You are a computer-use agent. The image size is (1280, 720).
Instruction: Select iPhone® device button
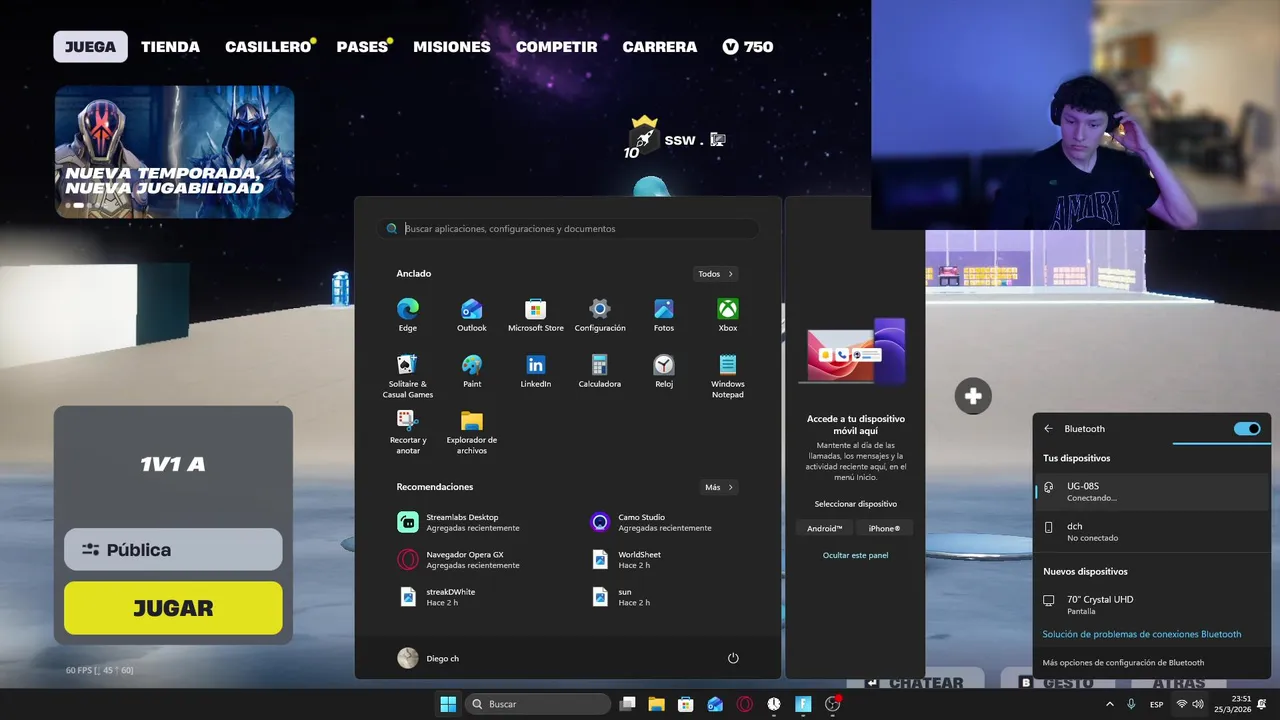884,529
